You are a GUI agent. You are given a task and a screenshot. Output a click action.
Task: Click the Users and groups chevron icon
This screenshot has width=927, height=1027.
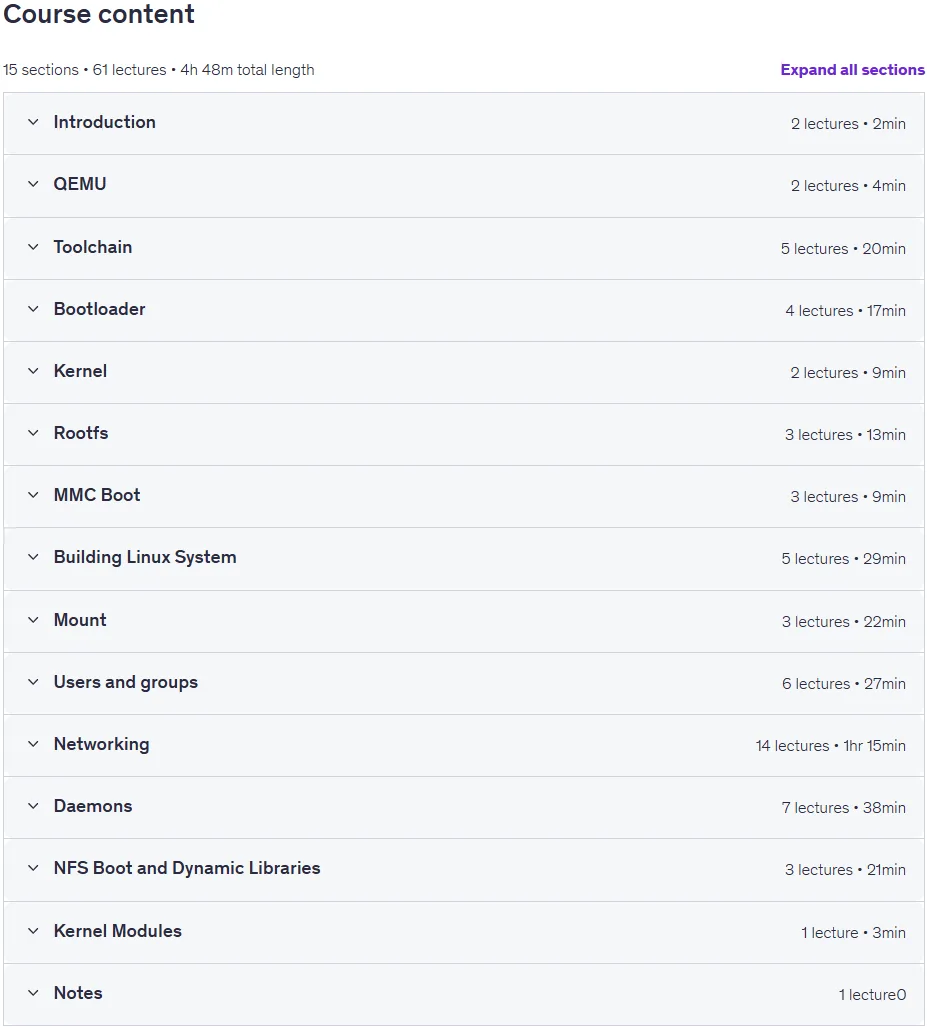[33, 682]
